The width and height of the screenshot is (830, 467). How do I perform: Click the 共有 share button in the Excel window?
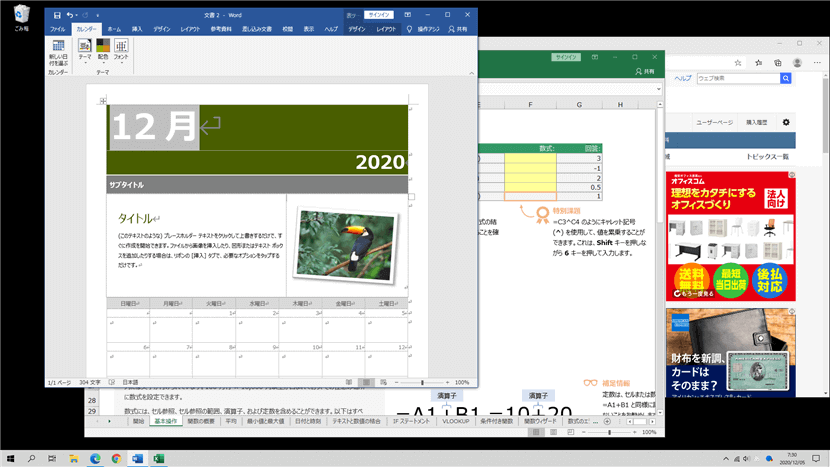[x=645, y=71]
